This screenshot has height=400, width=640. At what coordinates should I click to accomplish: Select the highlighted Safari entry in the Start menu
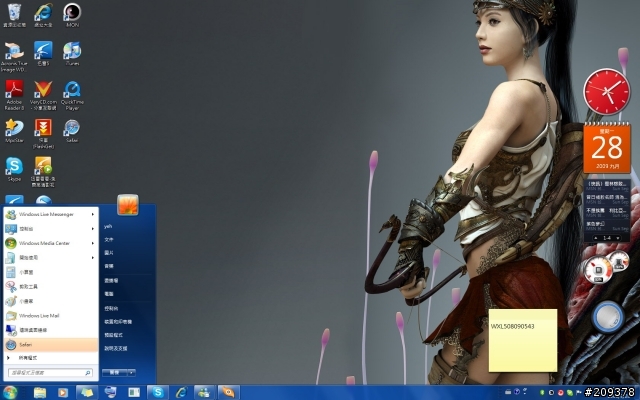pyautogui.click(x=51, y=344)
